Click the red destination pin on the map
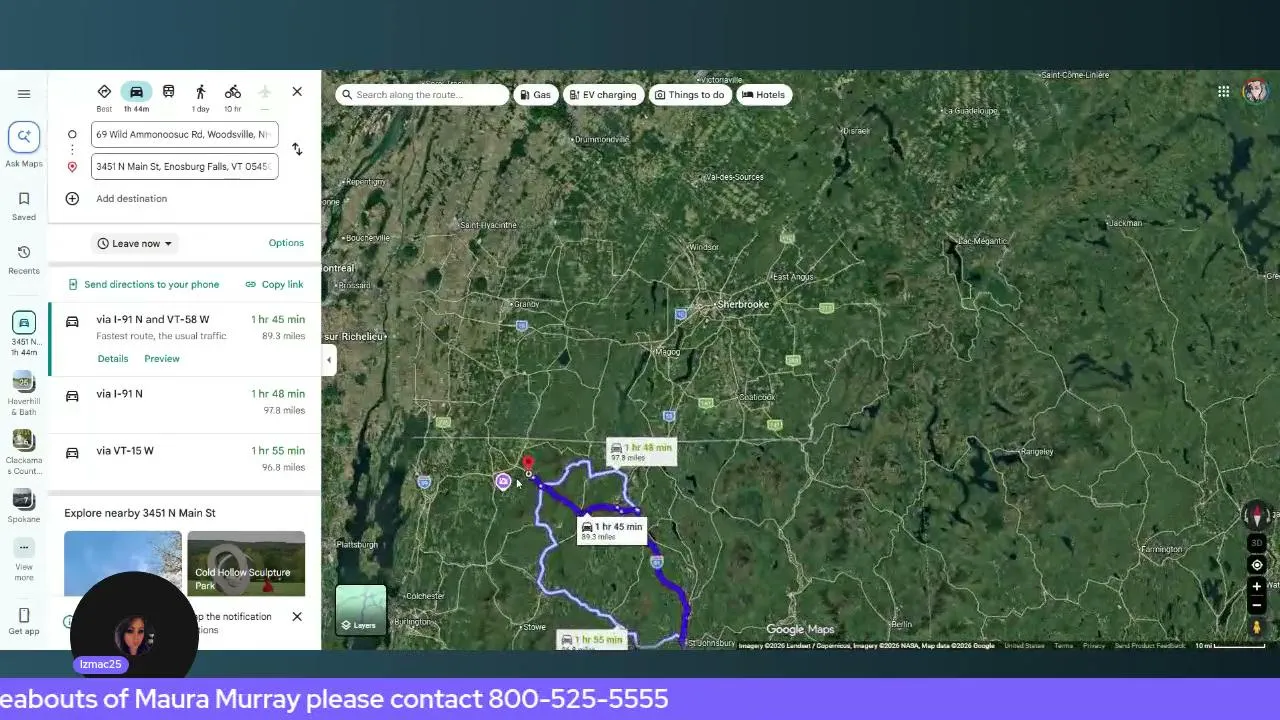This screenshot has width=1280, height=720. click(x=528, y=465)
